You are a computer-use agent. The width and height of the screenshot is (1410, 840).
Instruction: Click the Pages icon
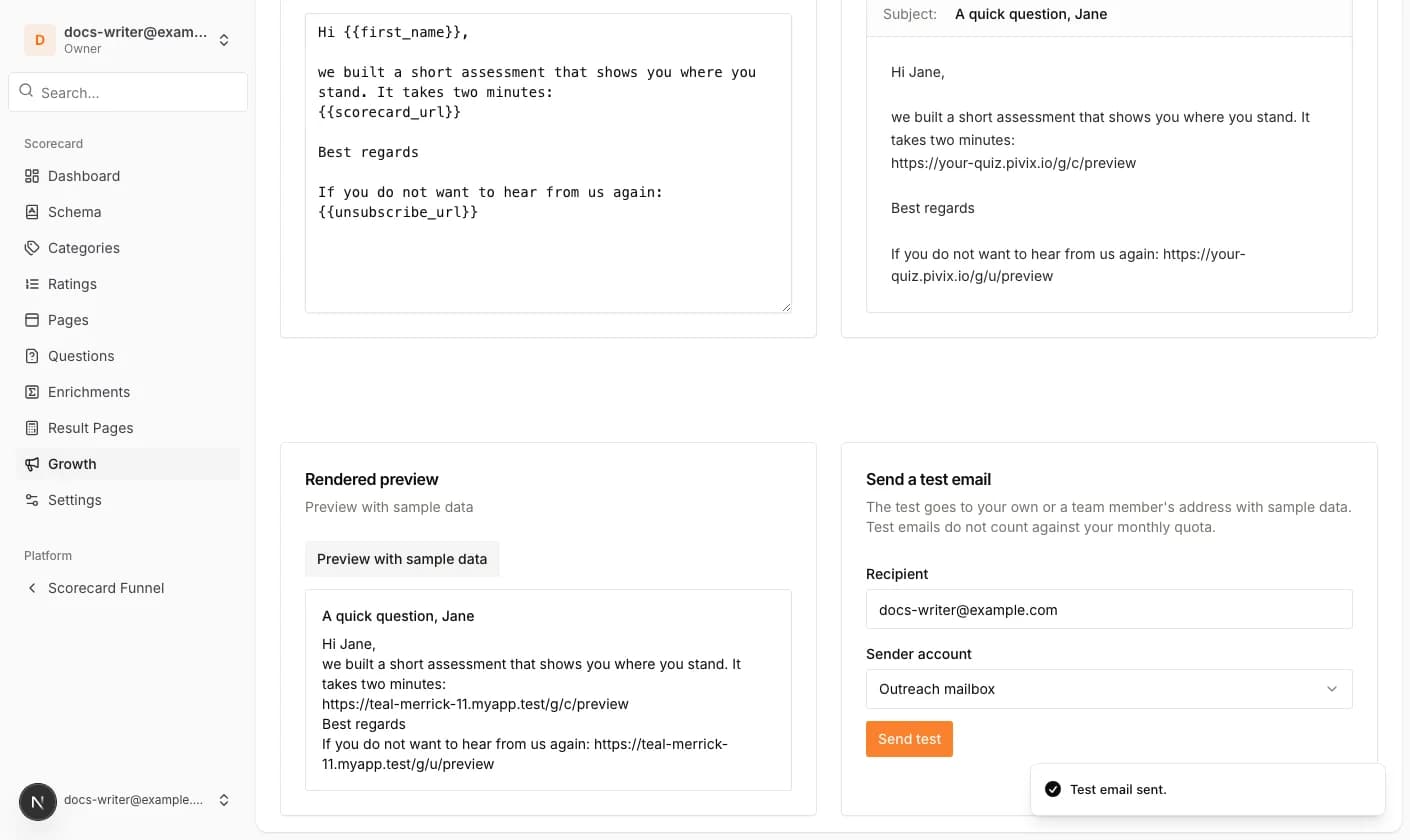[32, 320]
